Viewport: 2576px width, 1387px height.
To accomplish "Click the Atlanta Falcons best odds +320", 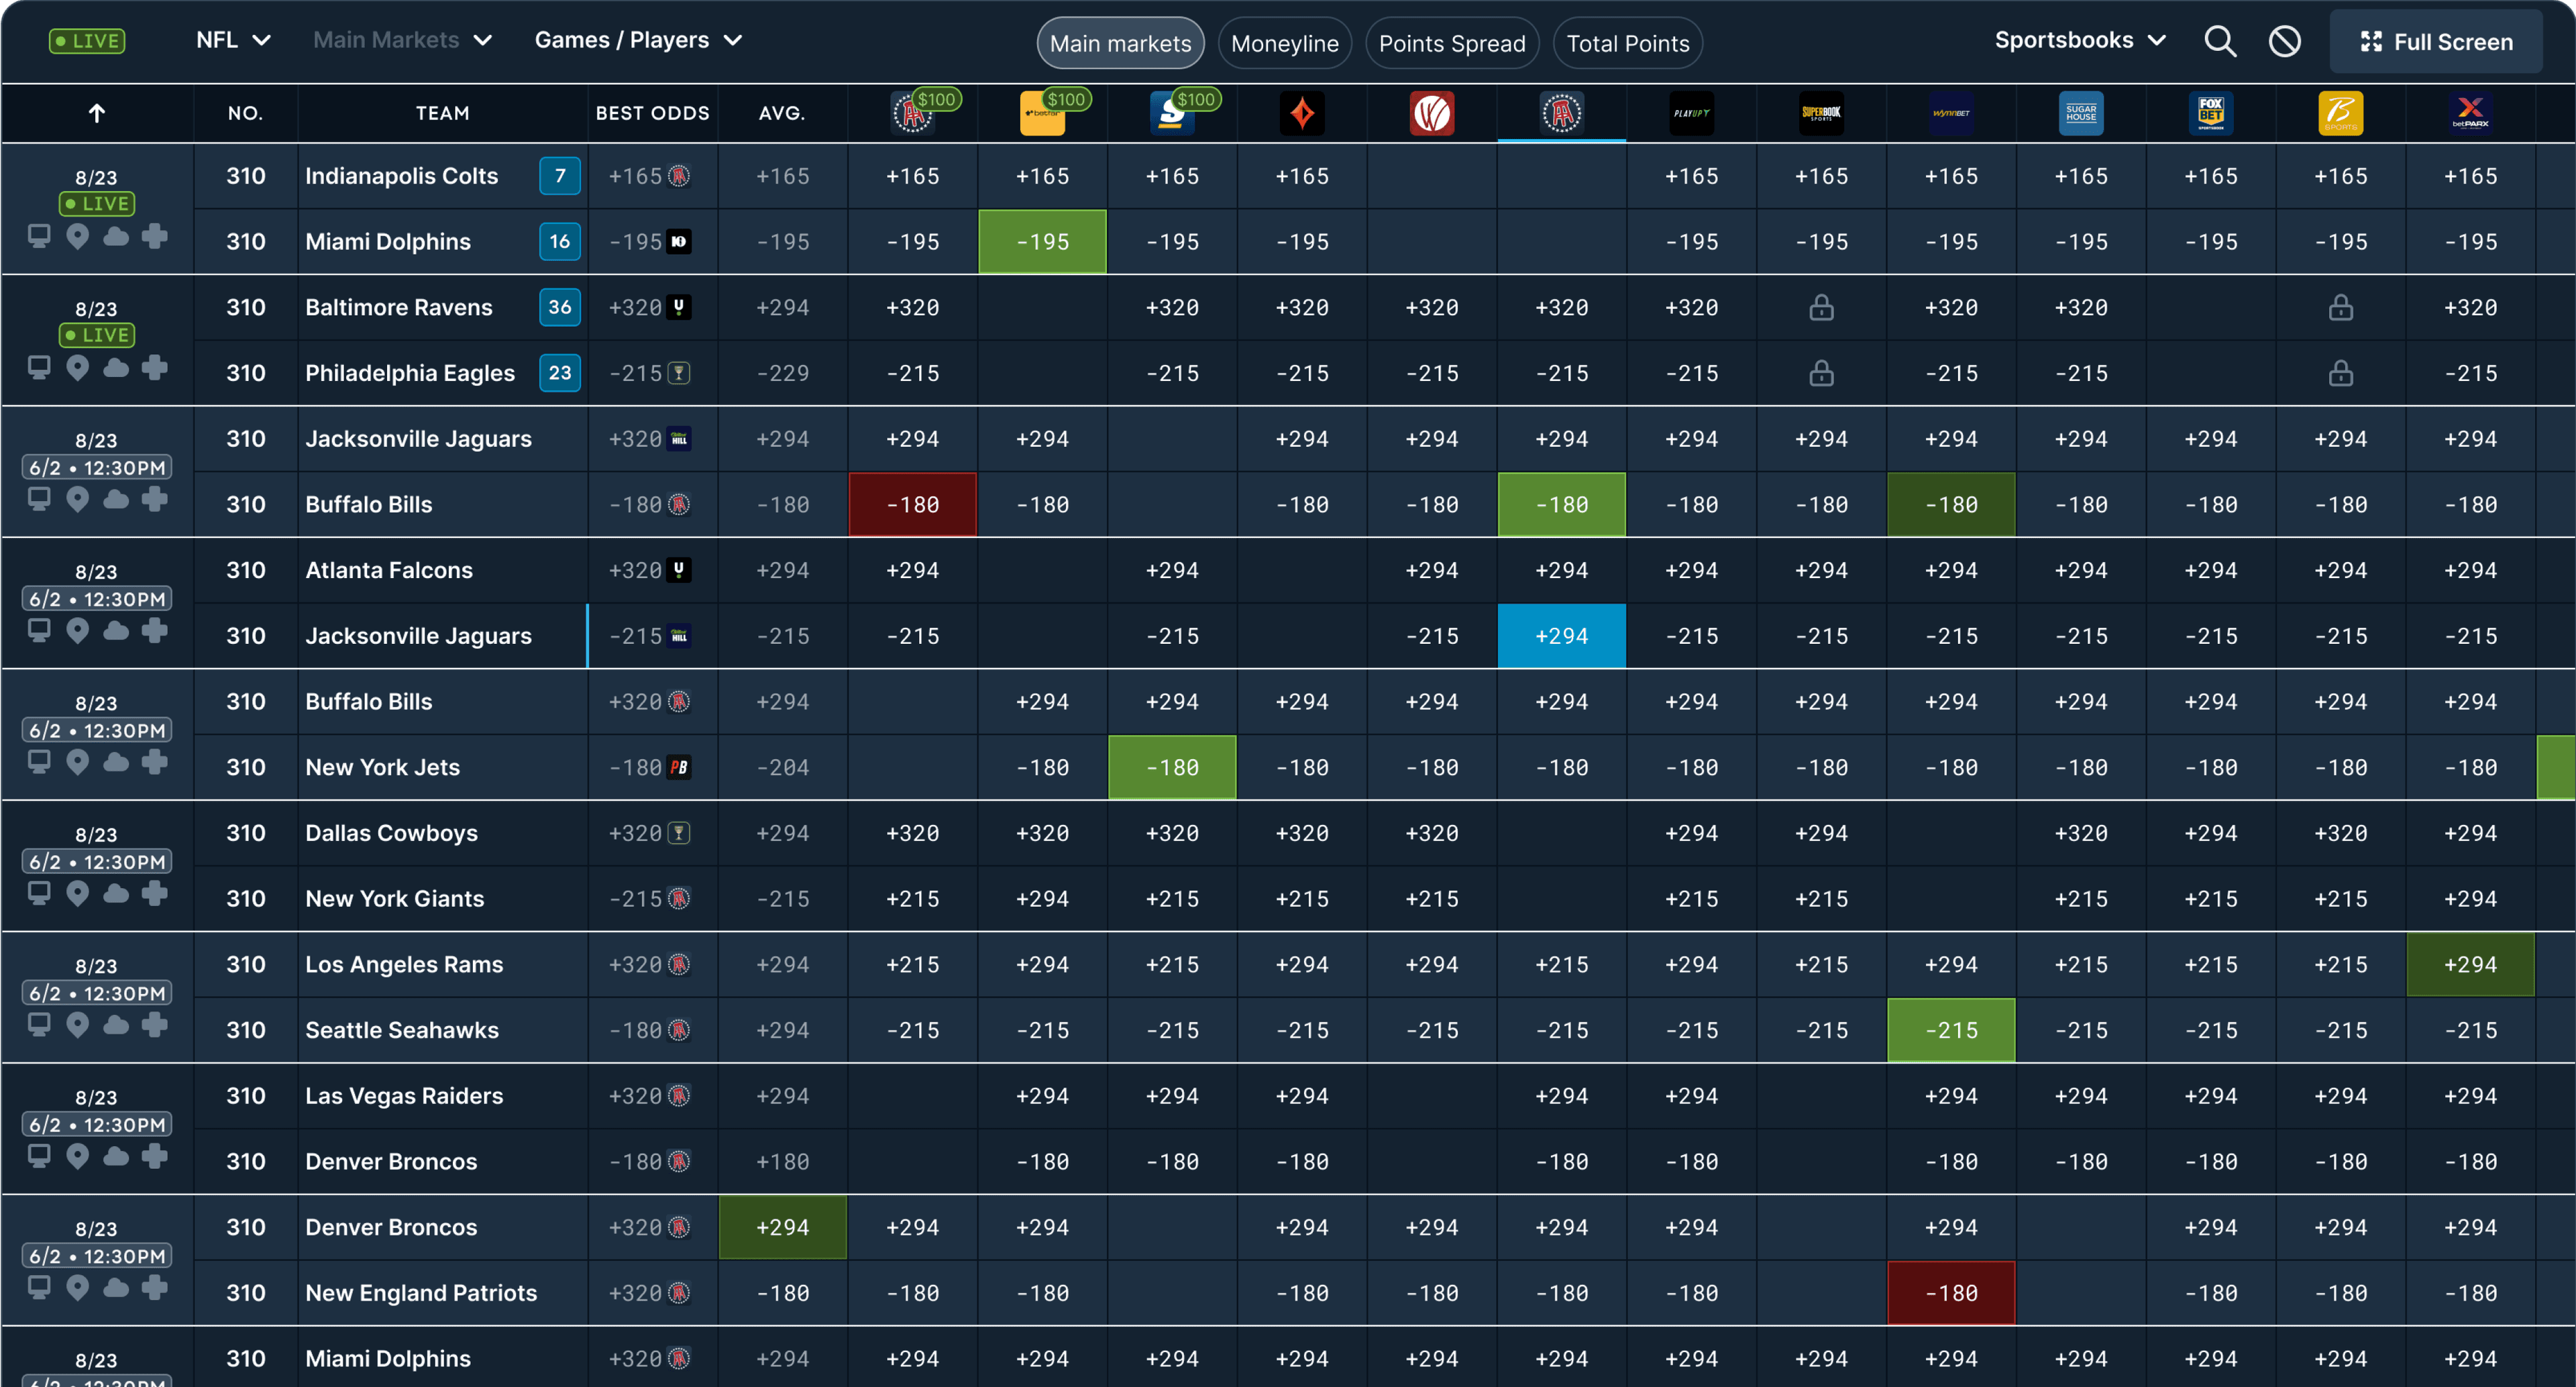I will [635, 570].
